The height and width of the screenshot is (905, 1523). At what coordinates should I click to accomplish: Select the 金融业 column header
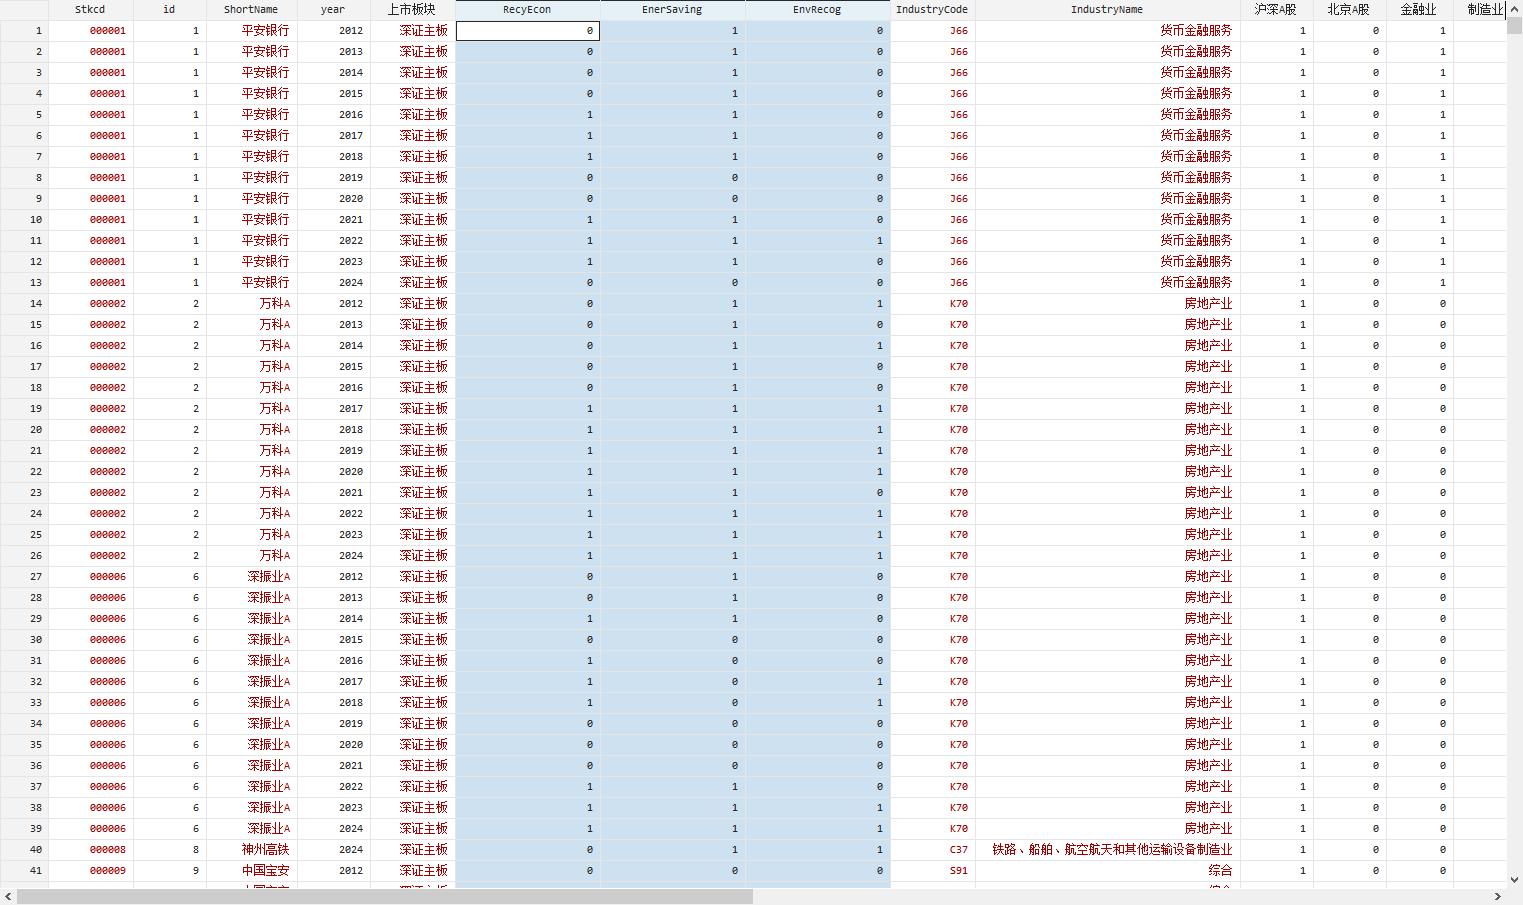coord(1418,10)
